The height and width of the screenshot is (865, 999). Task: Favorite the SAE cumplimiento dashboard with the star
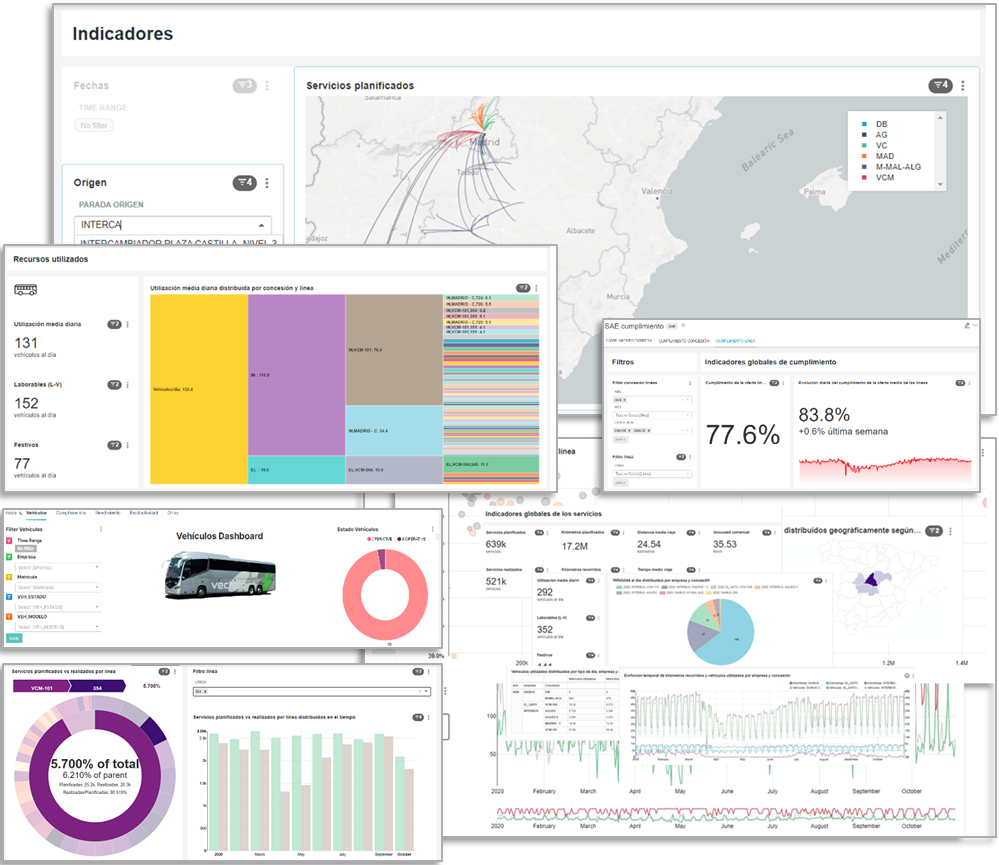coord(684,326)
